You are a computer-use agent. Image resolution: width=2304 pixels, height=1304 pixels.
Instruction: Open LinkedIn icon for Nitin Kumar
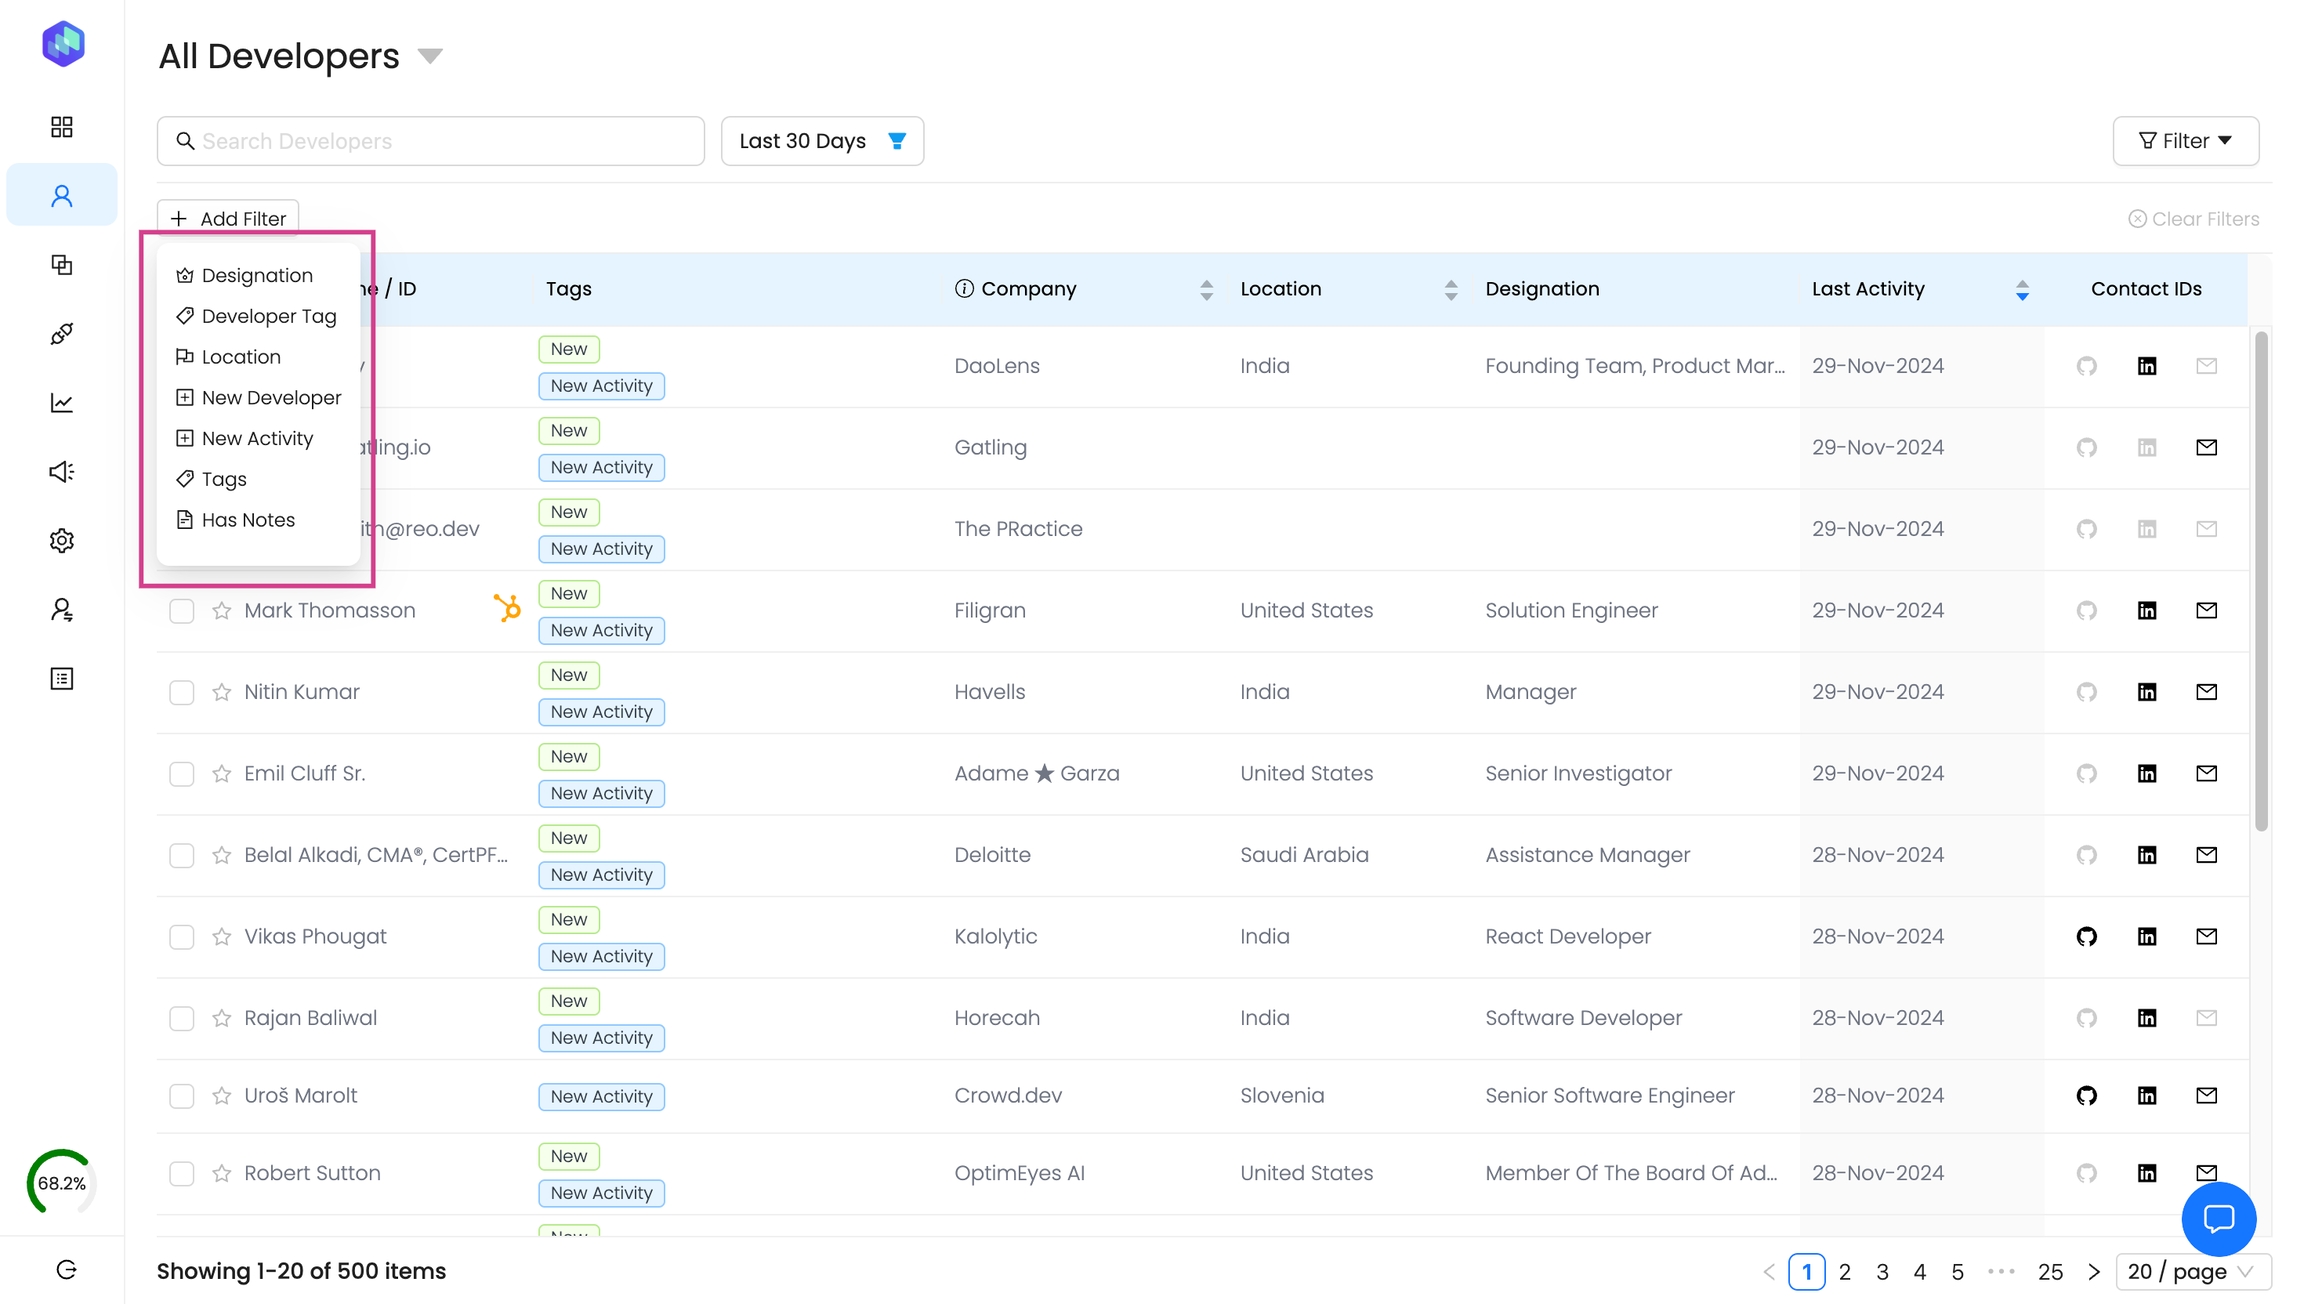point(2147,692)
